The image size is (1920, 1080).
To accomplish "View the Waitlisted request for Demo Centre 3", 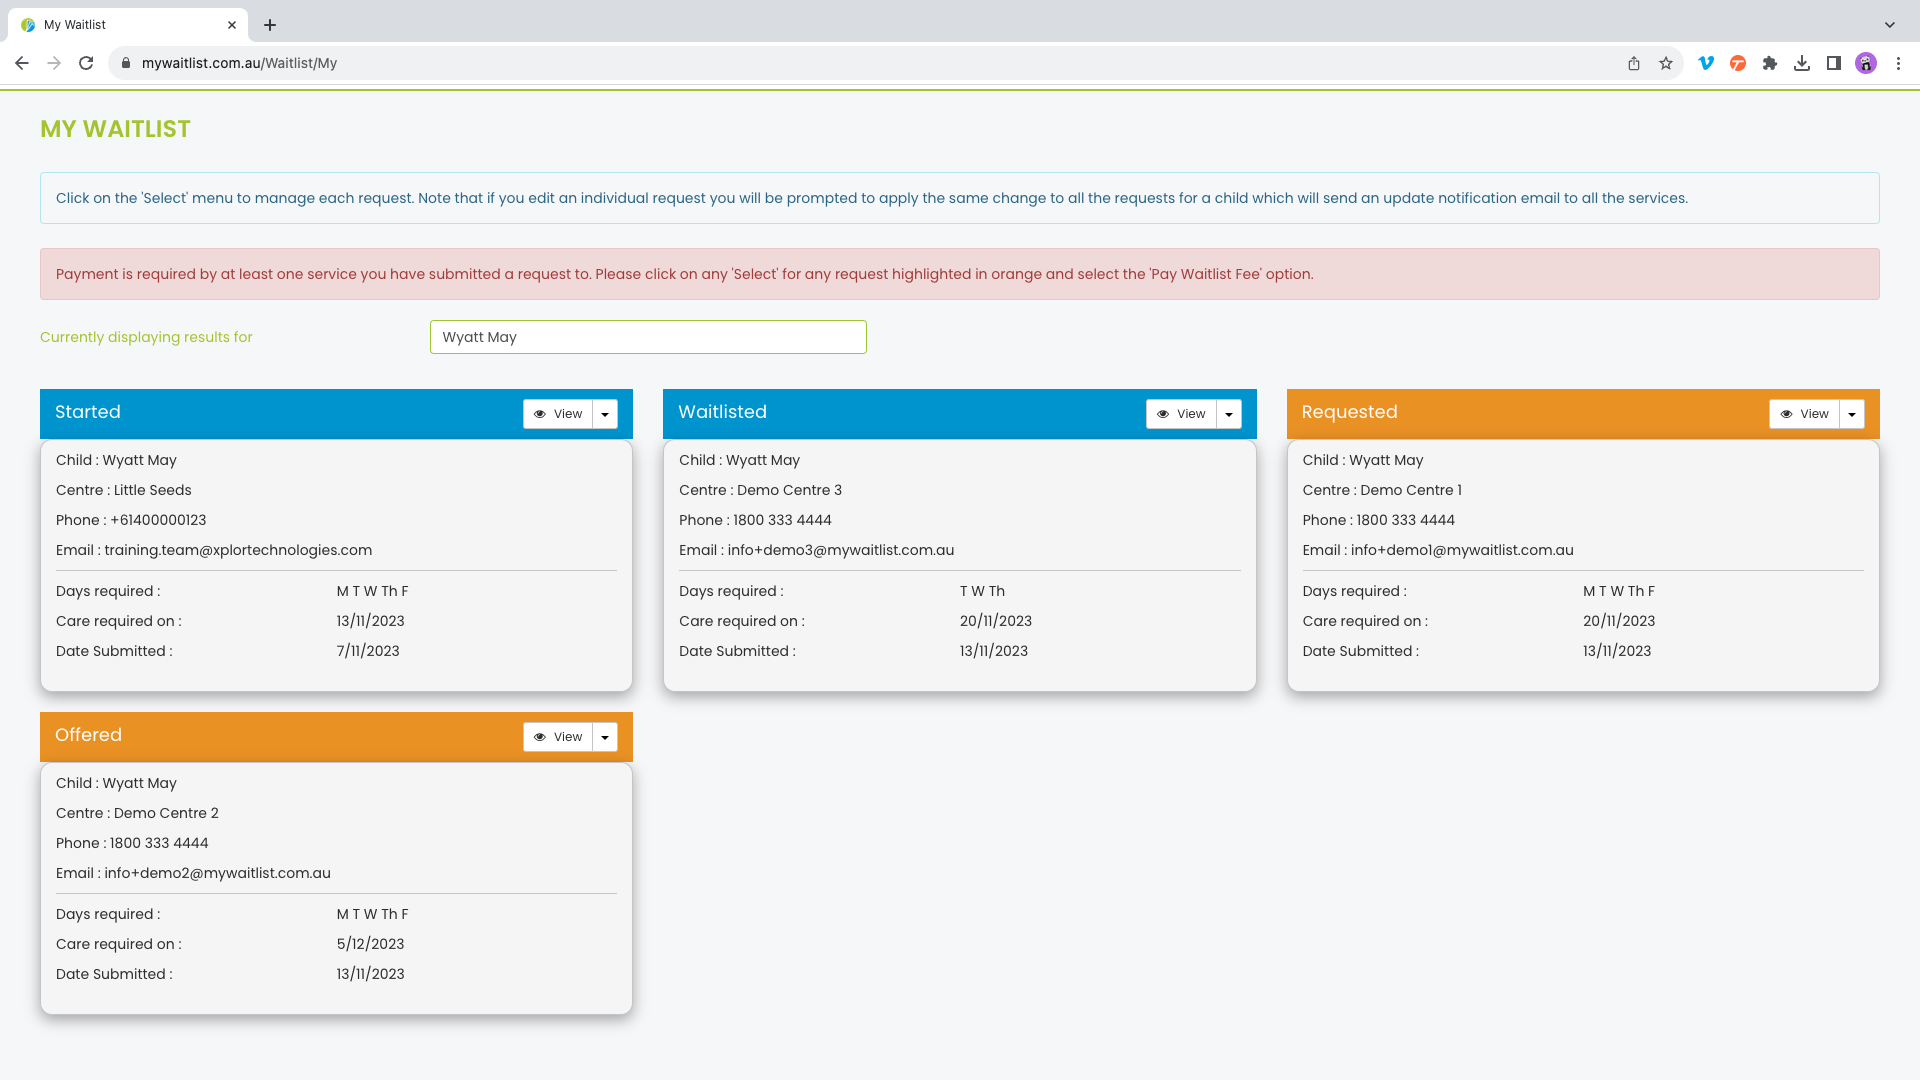I will click(1181, 414).
